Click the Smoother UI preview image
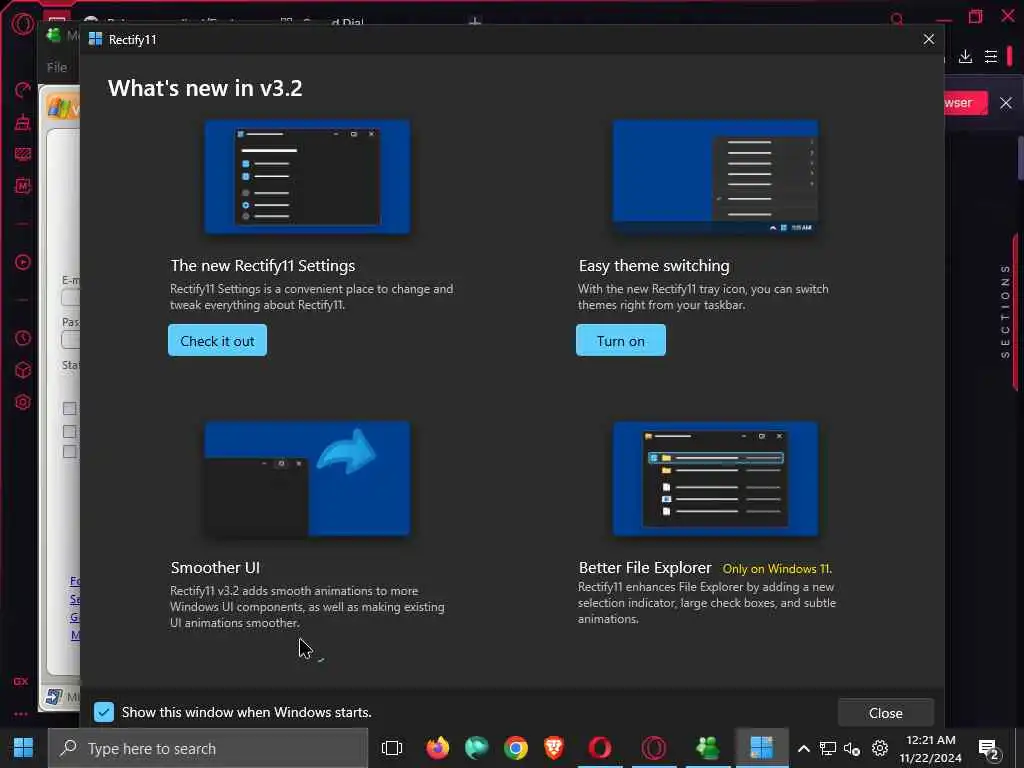The width and height of the screenshot is (1024, 768). [x=308, y=479]
